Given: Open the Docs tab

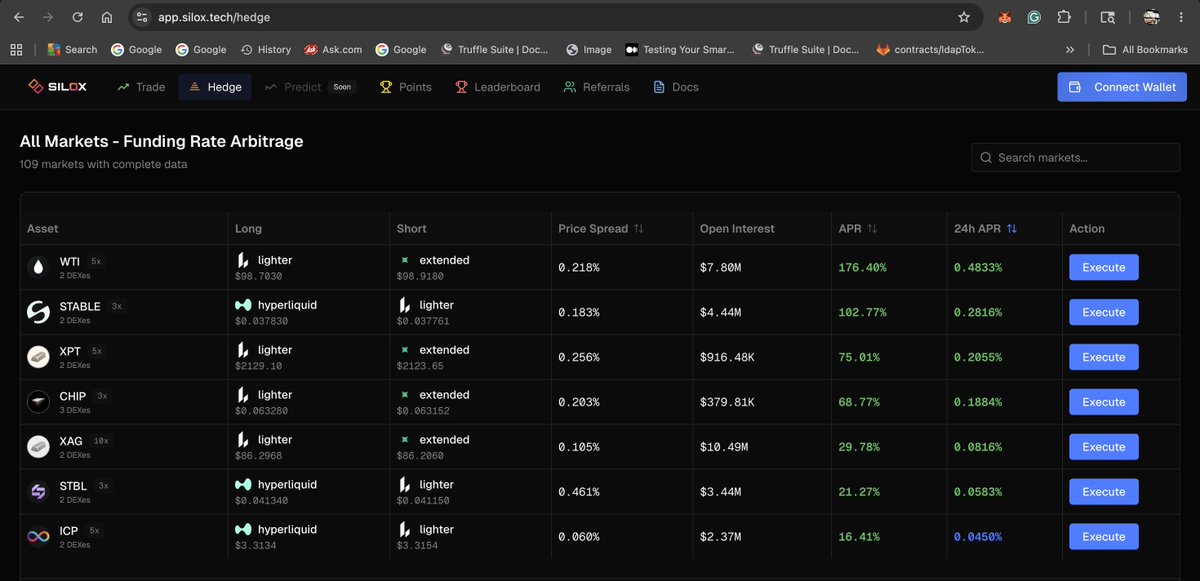Looking at the screenshot, I should [x=676, y=87].
